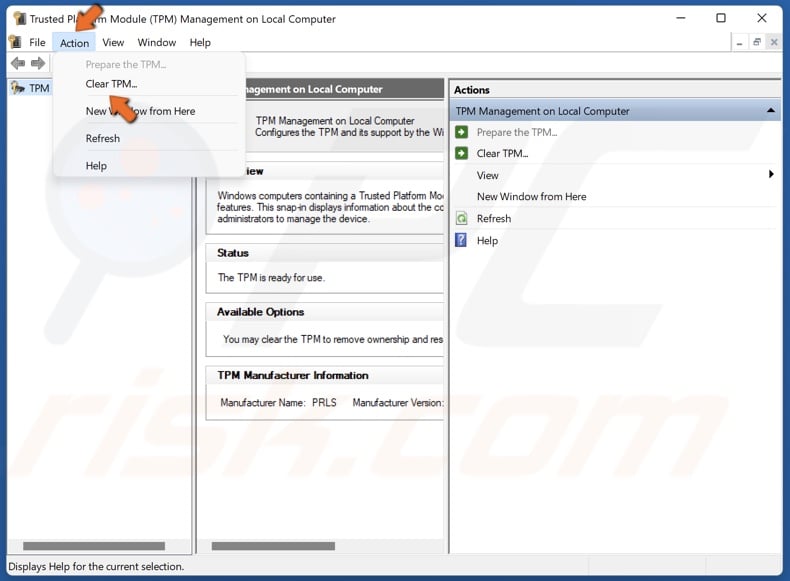The width and height of the screenshot is (790, 581).
Task: Minimize the TPM Management window
Action: [x=681, y=18]
